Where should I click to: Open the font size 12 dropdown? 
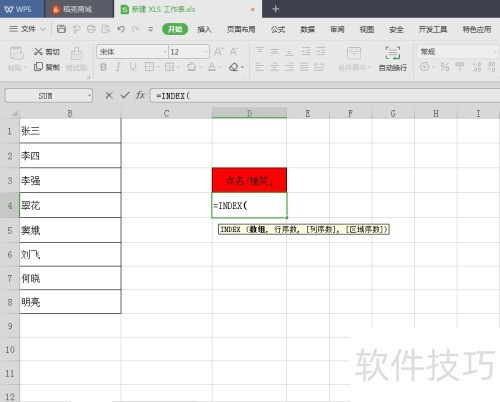206,52
